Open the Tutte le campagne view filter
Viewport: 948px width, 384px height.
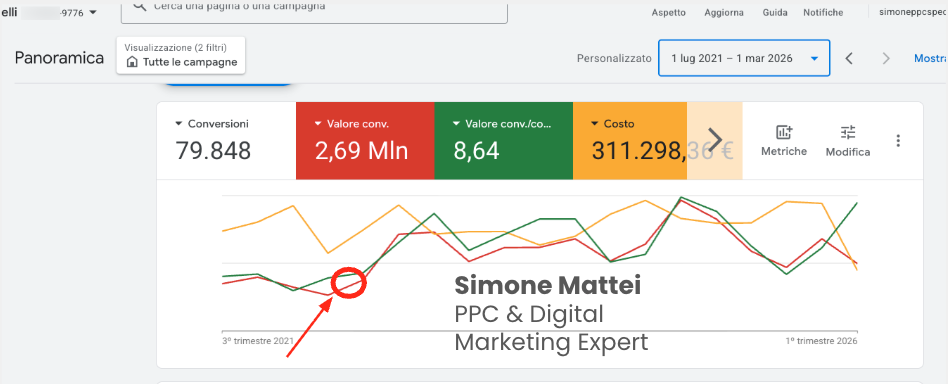point(181,56)
